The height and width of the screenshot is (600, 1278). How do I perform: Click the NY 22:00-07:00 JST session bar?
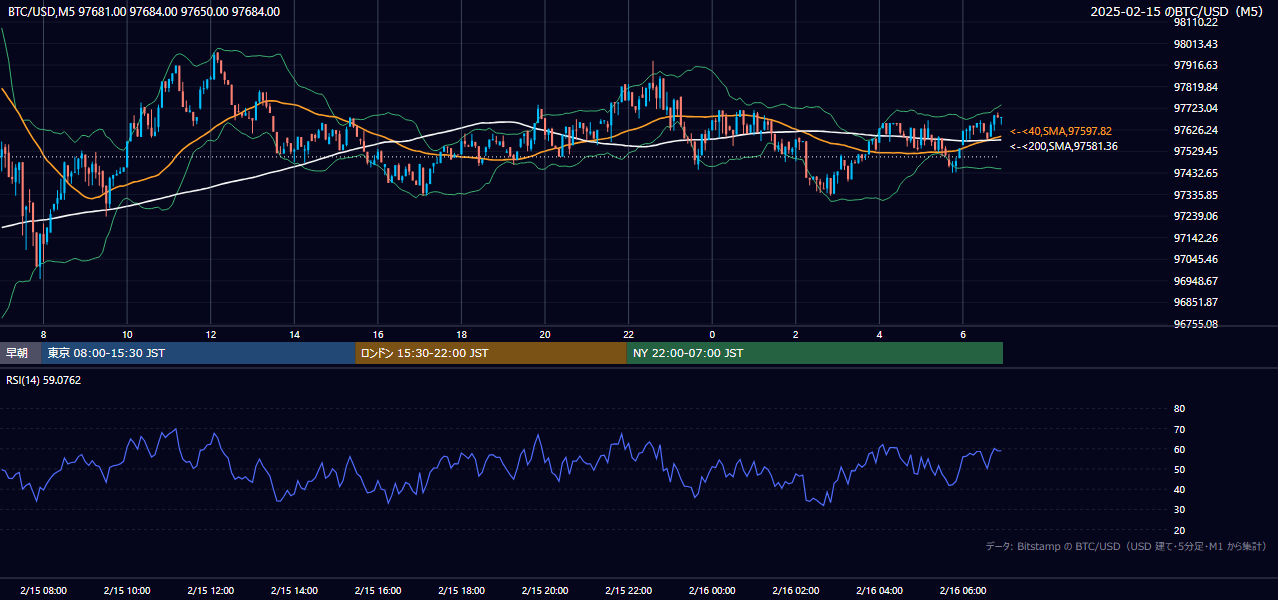815,353
